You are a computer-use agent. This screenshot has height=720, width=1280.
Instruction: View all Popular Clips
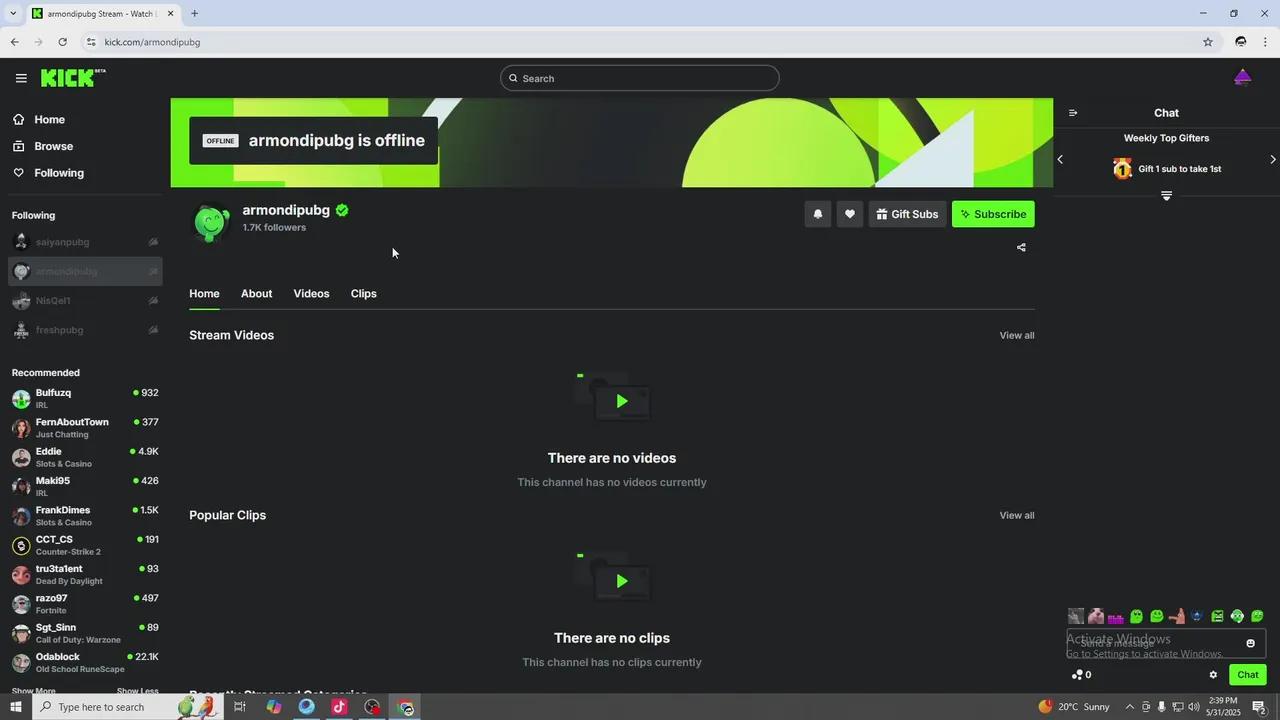(x=1017, y=516)
